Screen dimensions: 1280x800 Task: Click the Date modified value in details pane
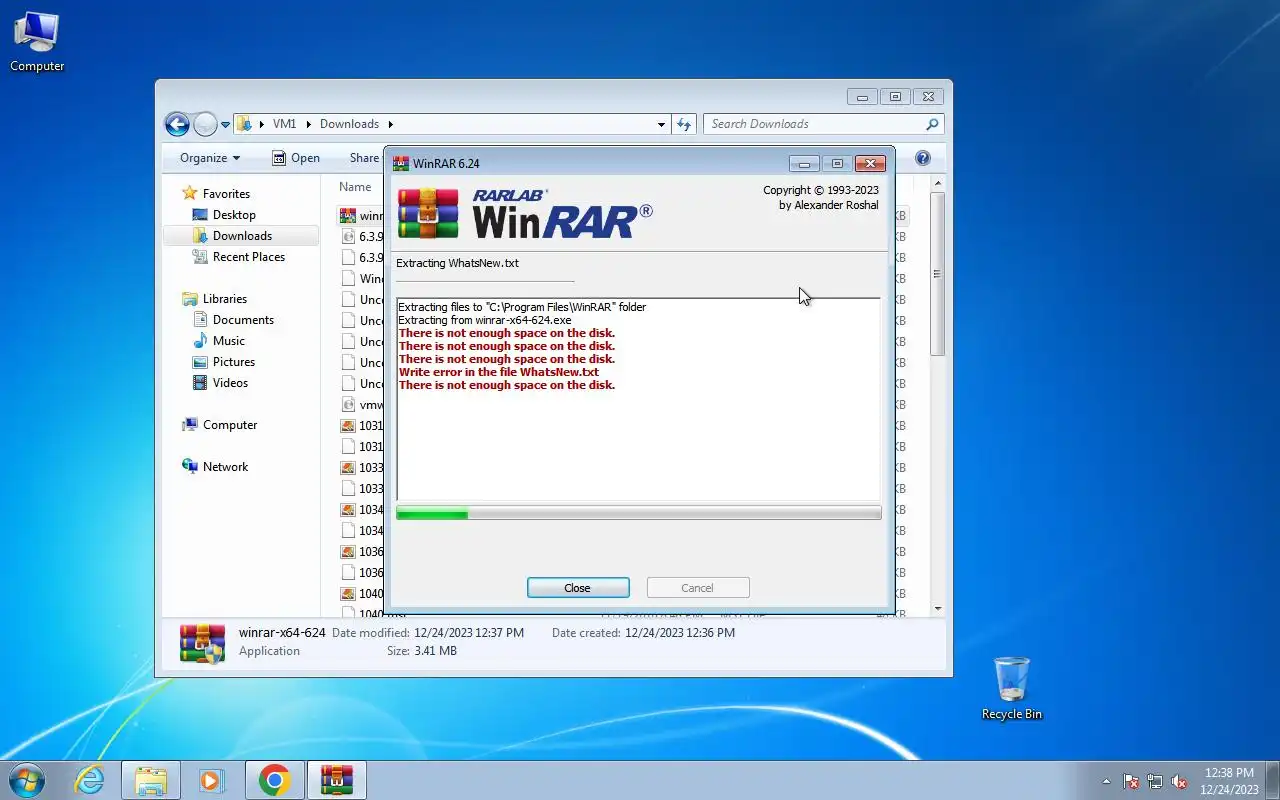click(470, 633)
